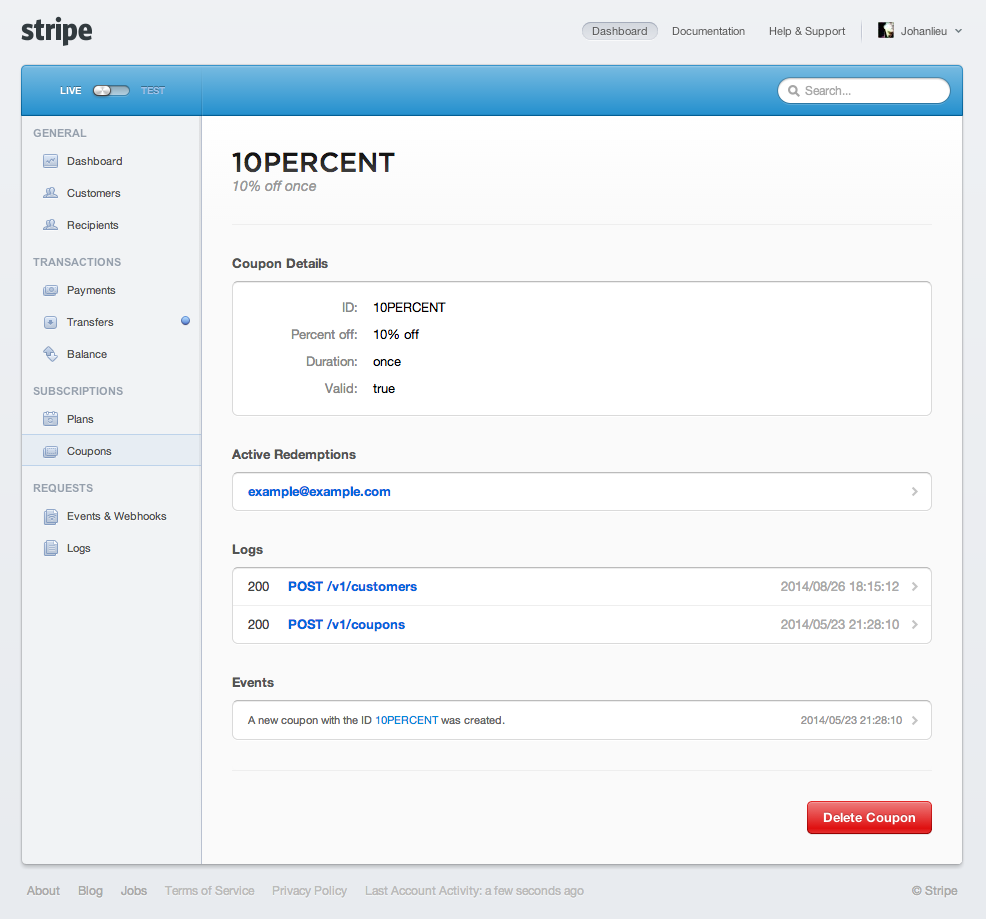The height and width of the screenshot is (919, 986).
Task: Click the Customers people icon
Action: [x=50, y=192]
